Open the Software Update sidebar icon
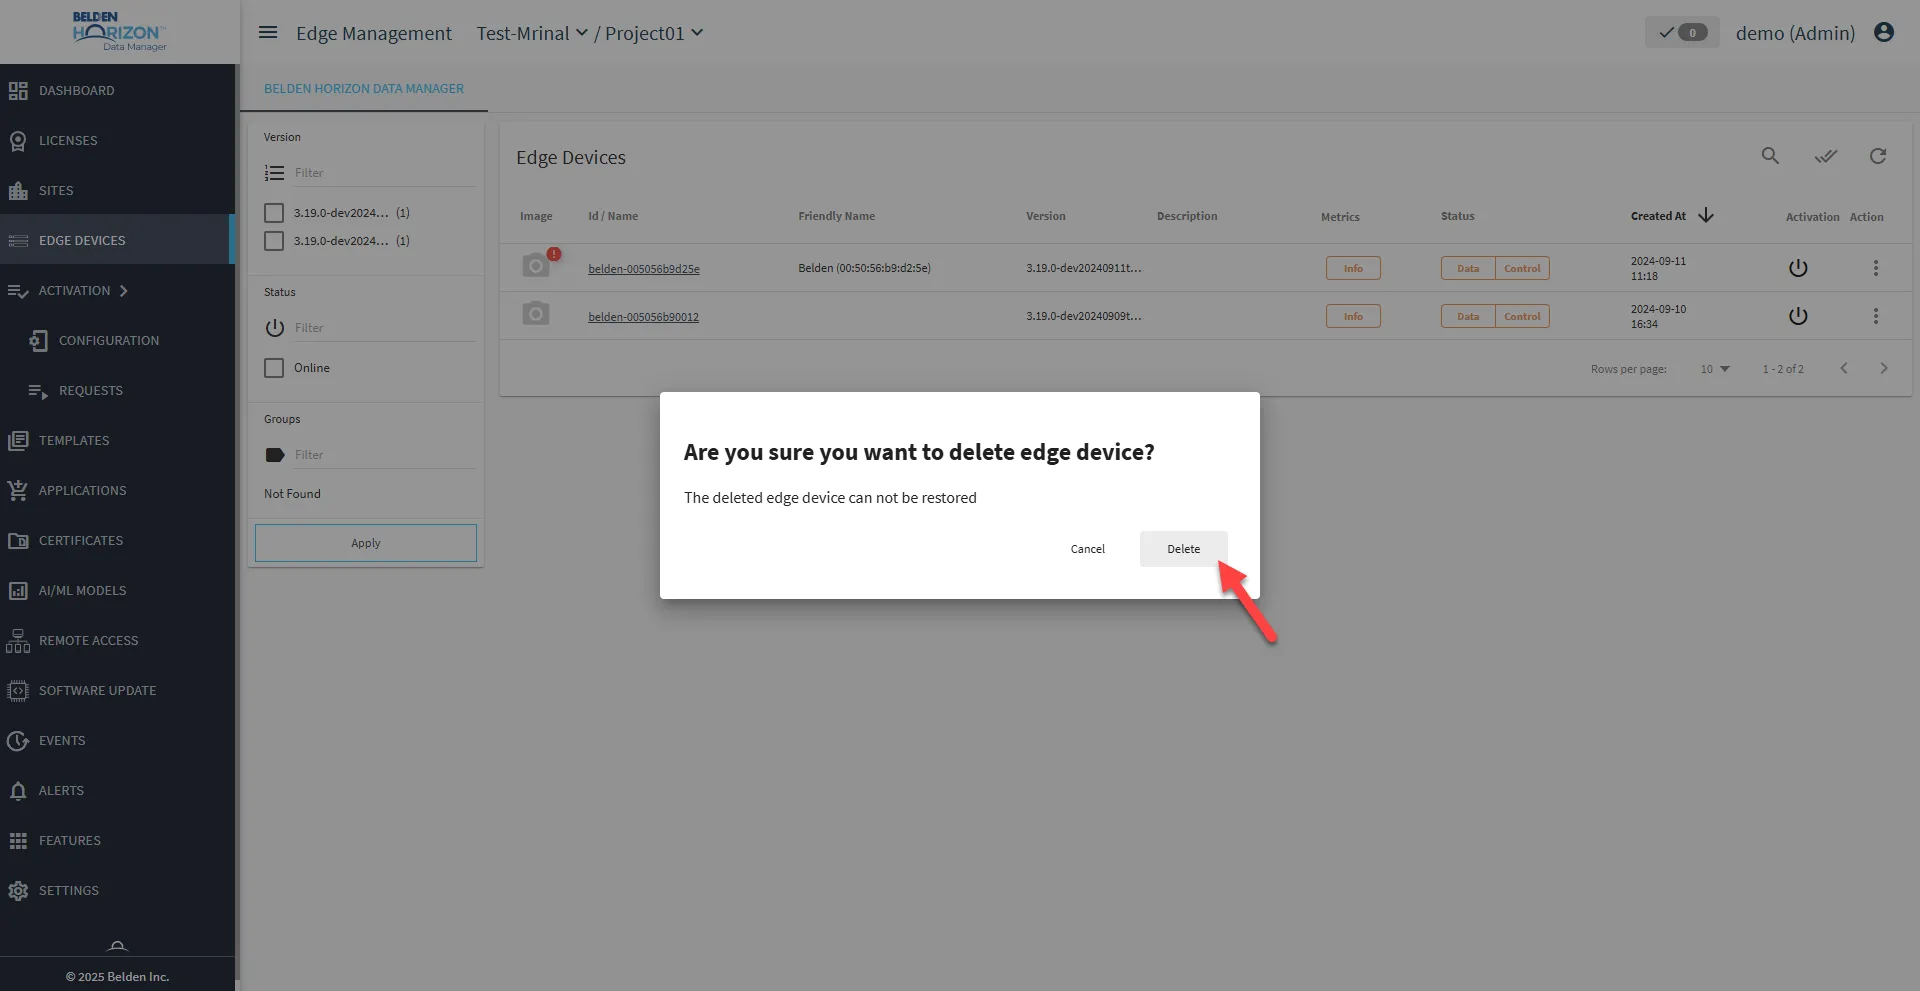The height and width of the screenshot is (991, 1920). pos(18,691)
